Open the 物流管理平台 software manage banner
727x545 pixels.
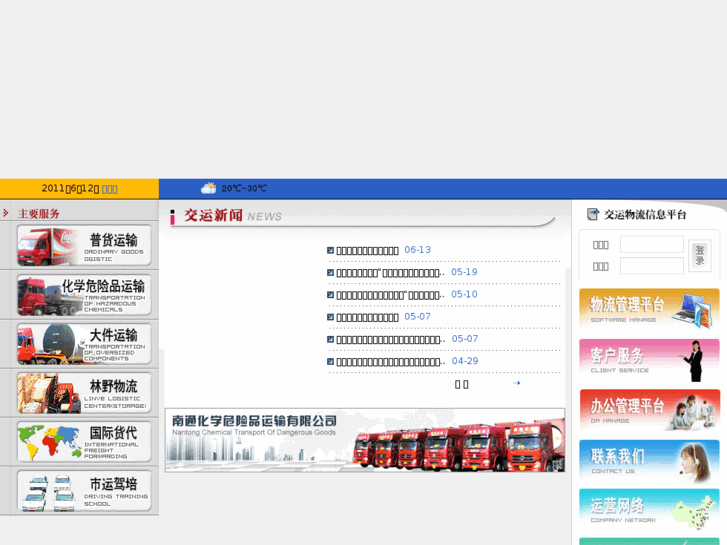(649, 309)
